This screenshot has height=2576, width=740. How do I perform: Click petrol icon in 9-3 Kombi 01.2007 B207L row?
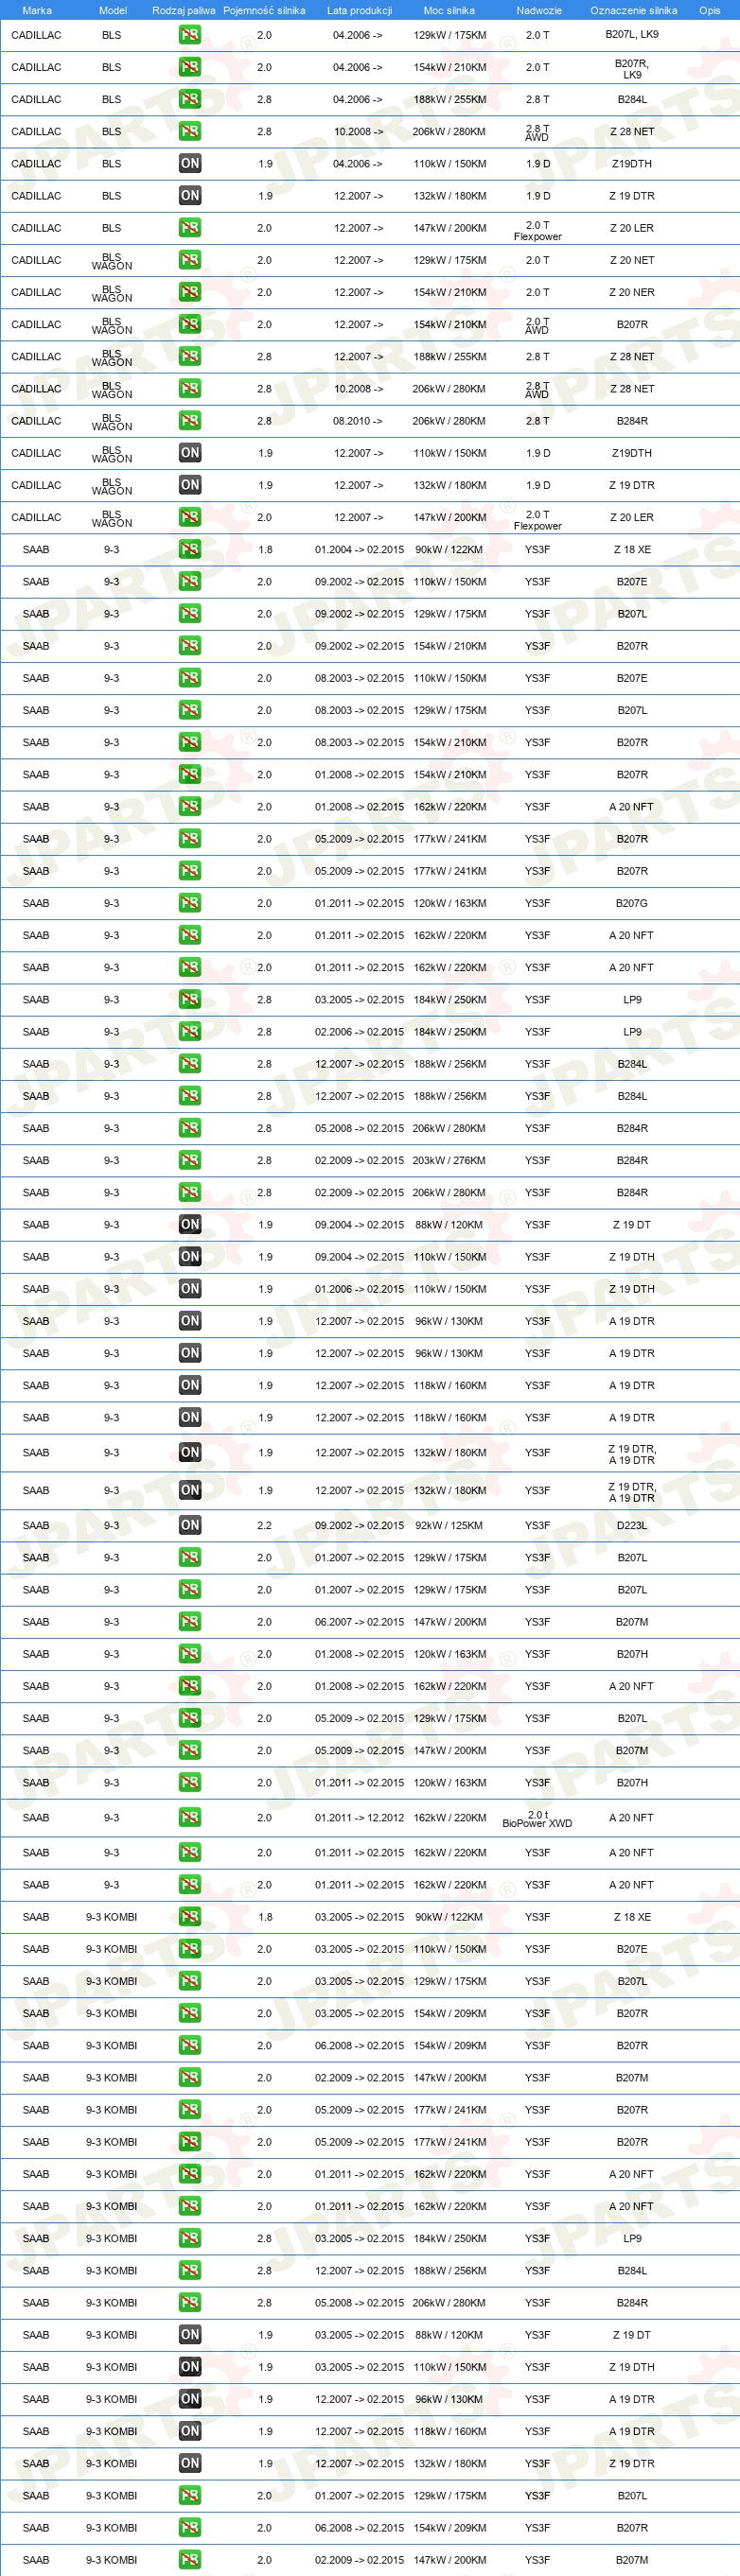pos(190,2495)
